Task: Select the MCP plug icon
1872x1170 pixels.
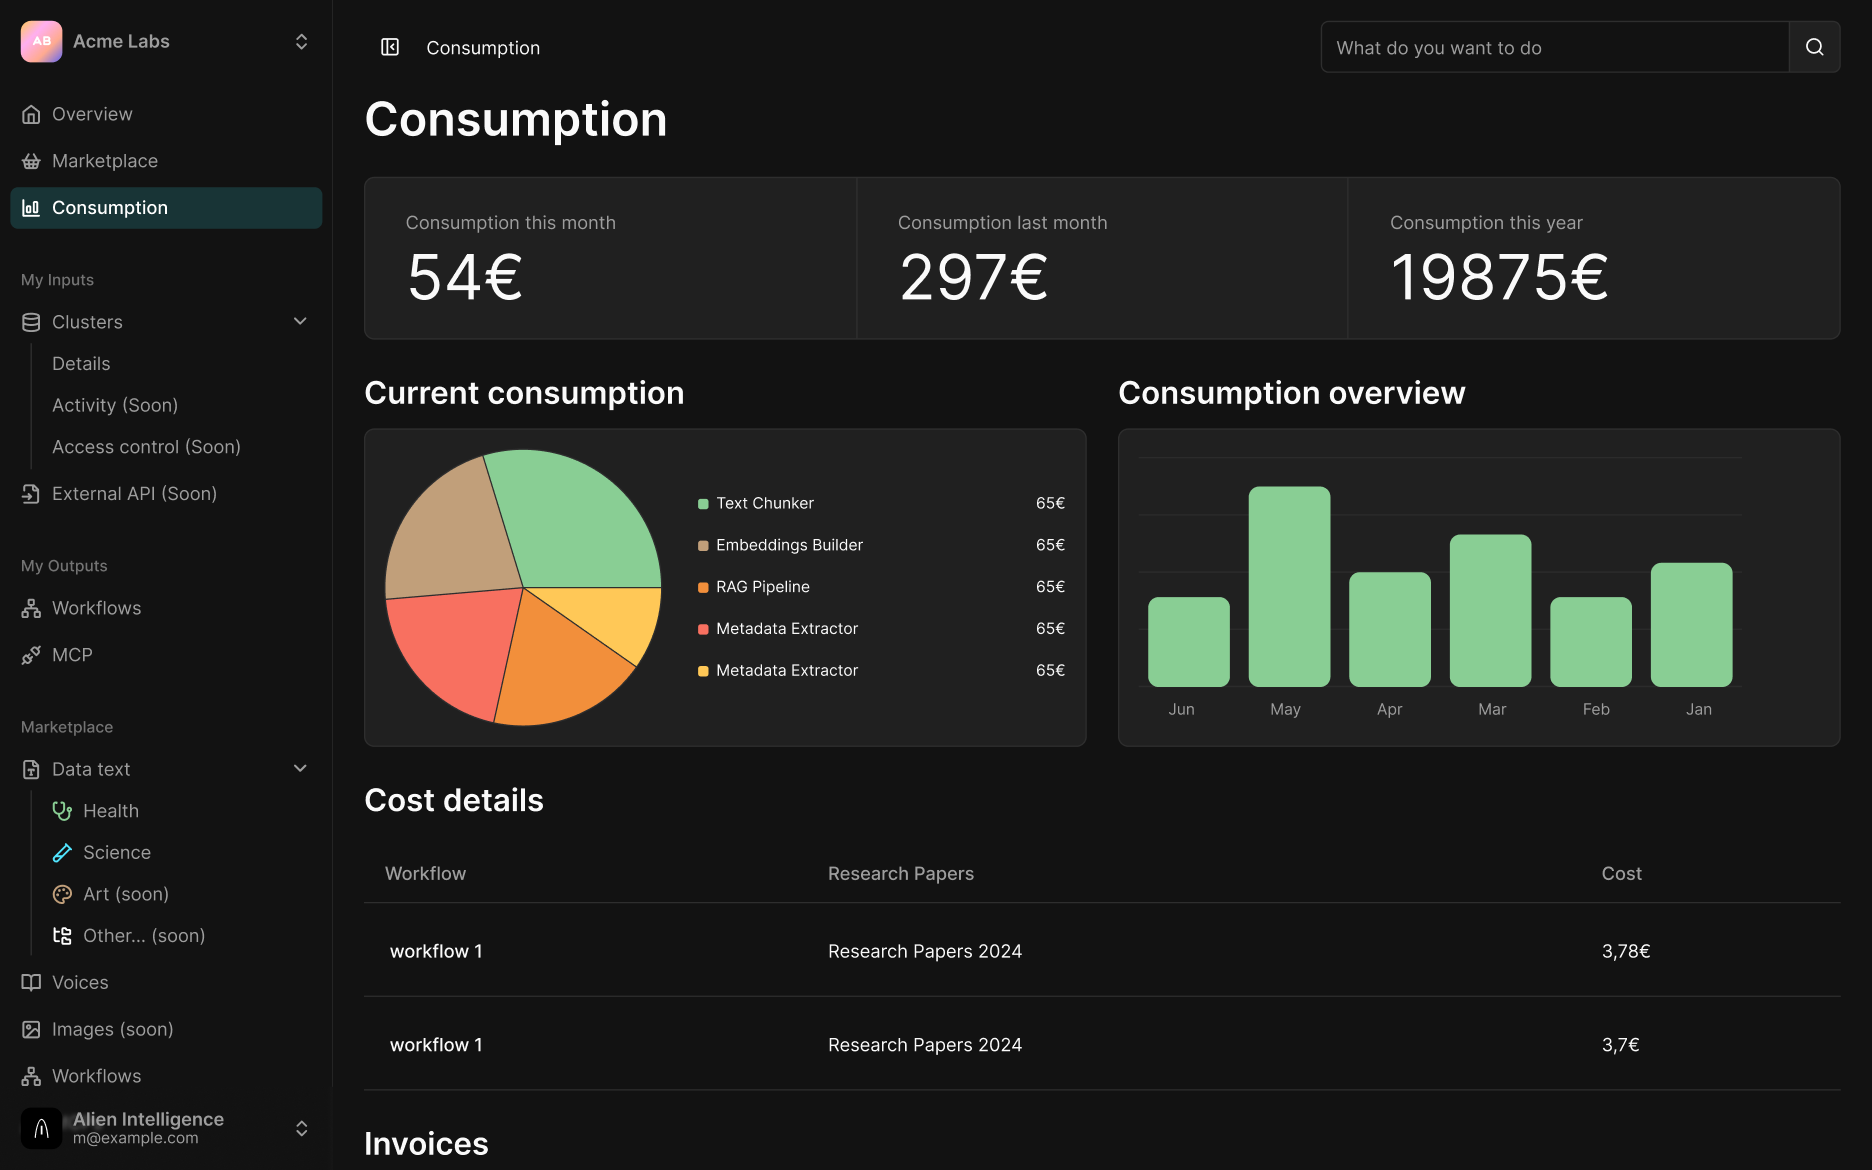Action: point(31,655)
